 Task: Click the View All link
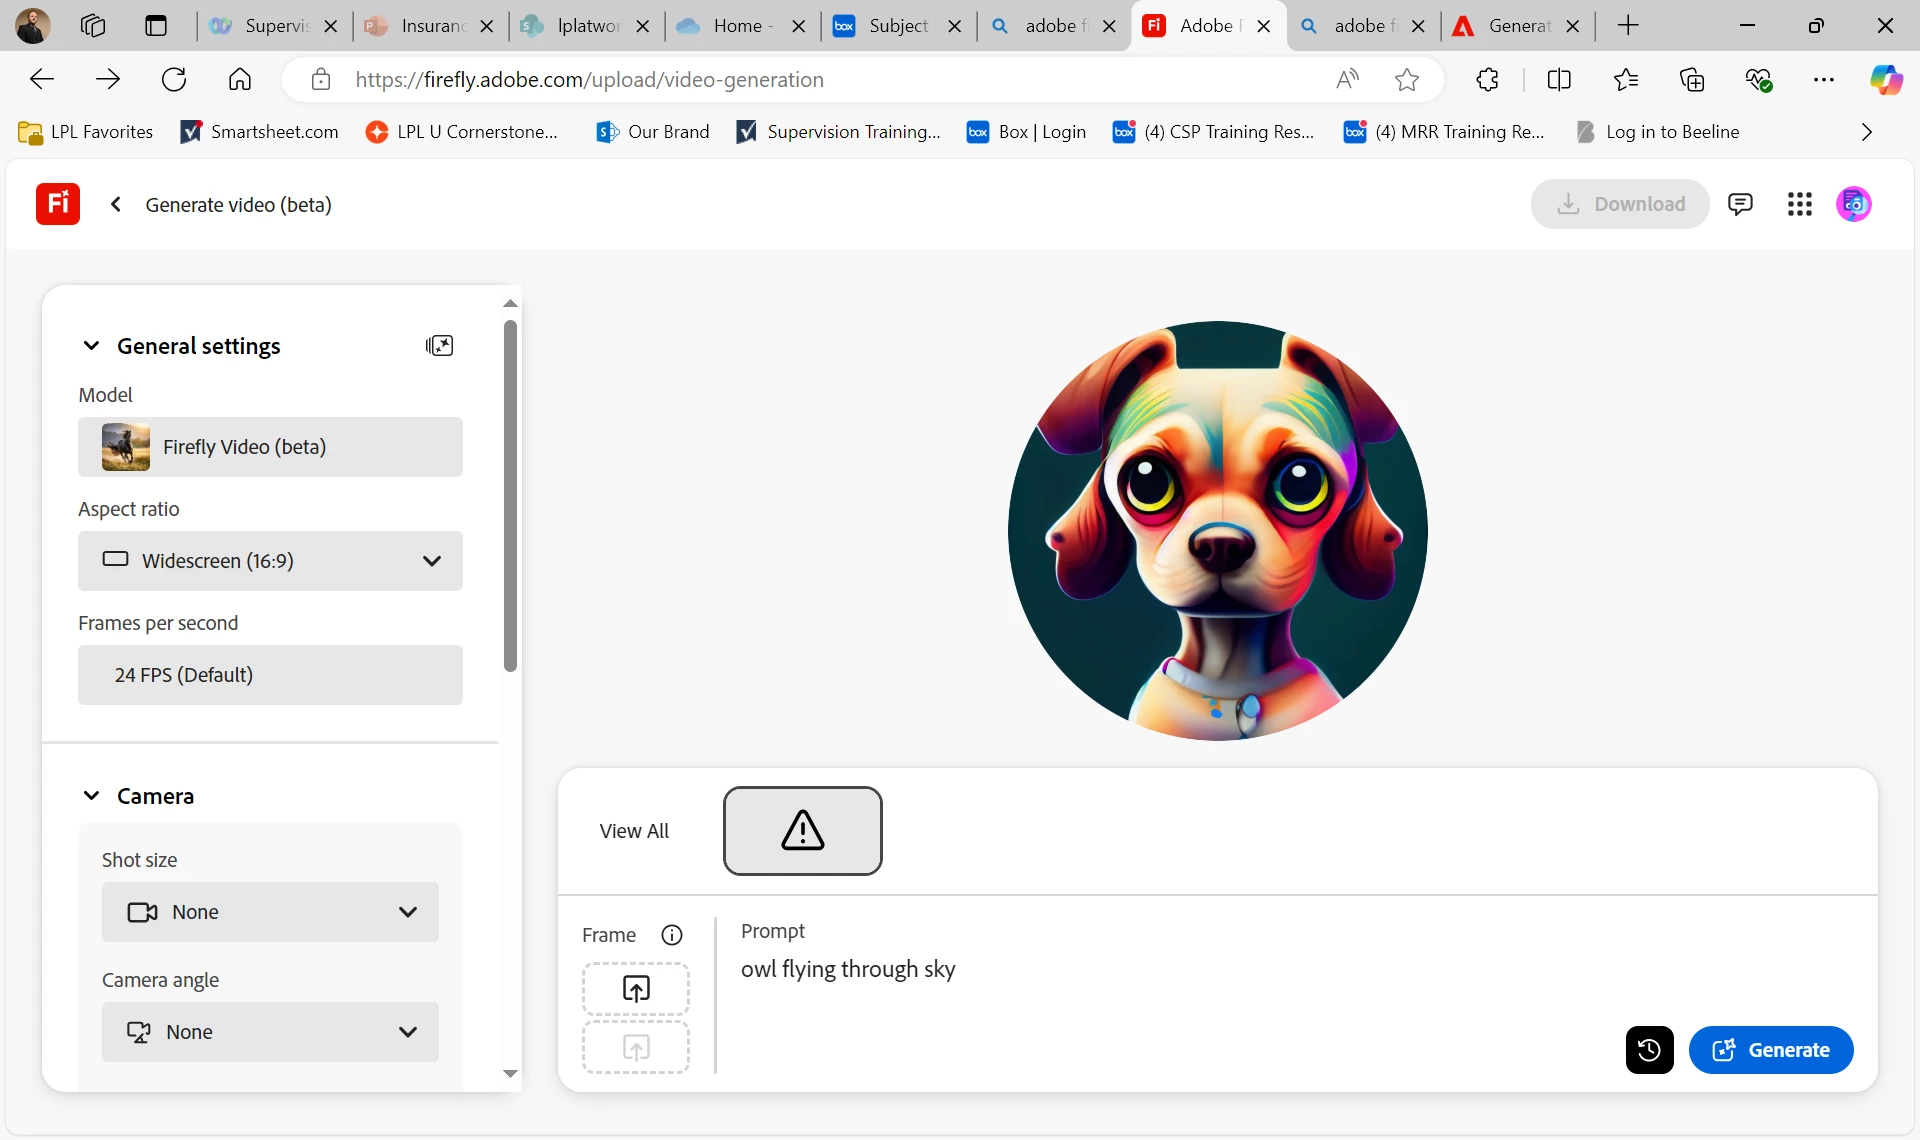634,831
